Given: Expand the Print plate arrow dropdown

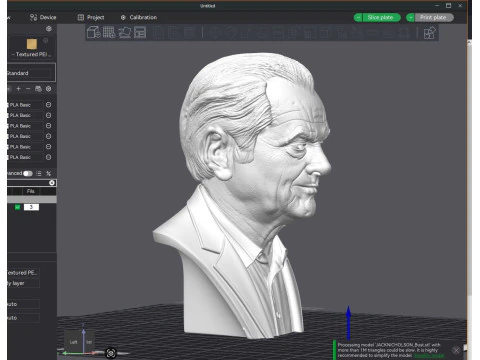Looking at the screenshot, I should pyautogui.click(x=411, y=17).
